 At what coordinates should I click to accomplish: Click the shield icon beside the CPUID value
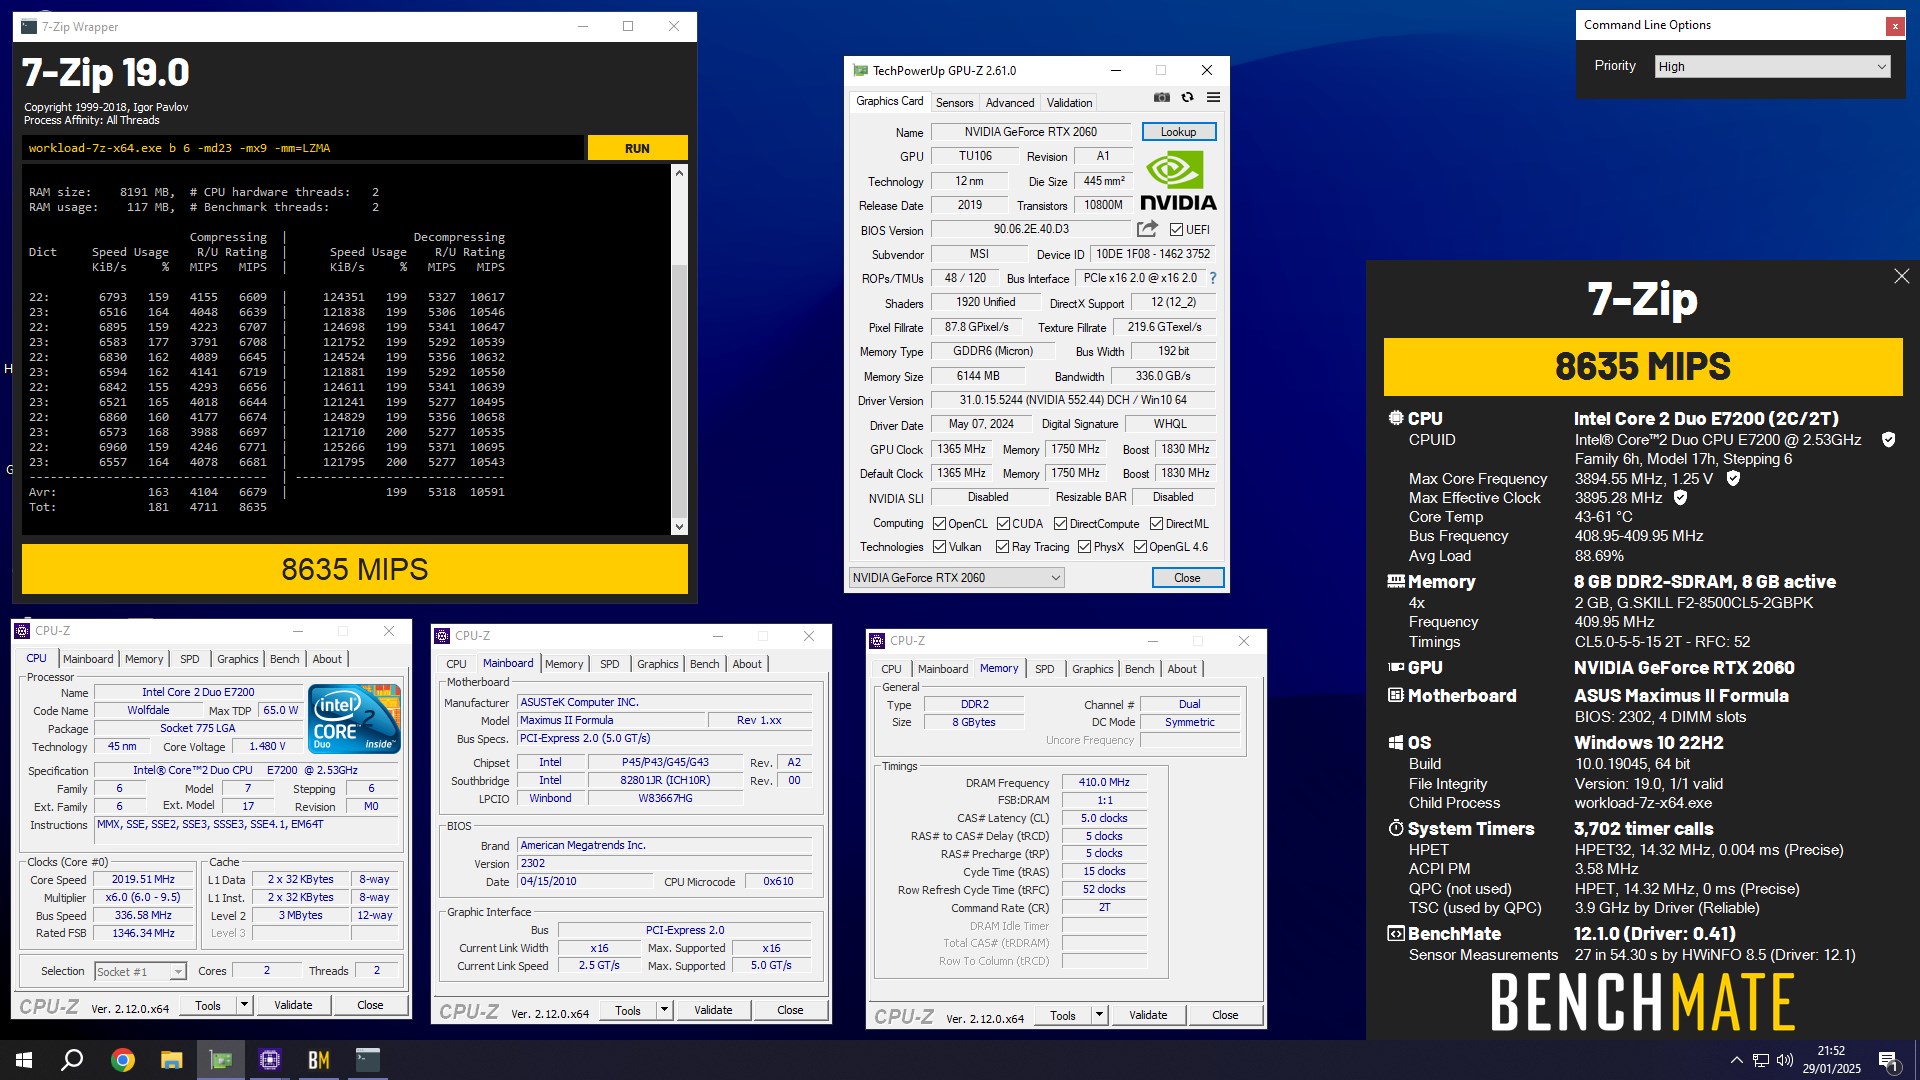pos(1888,440)
